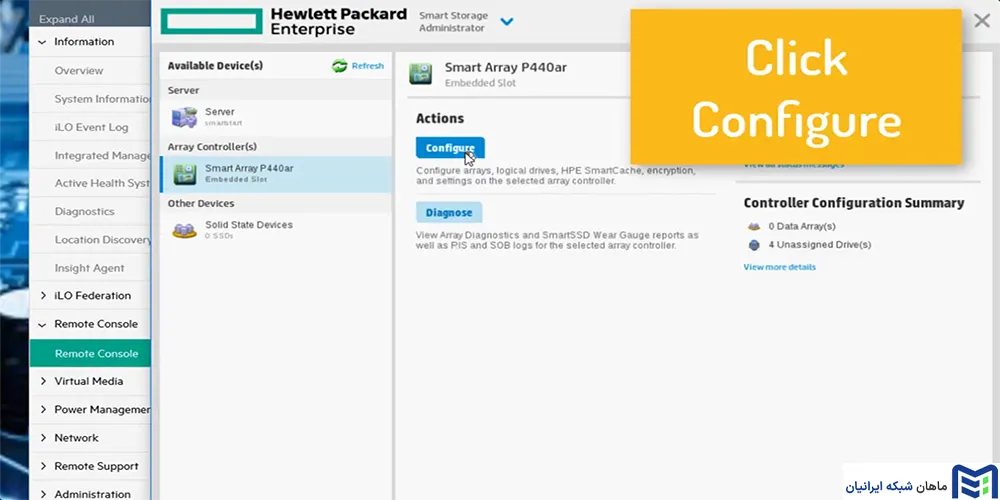This screenshot has height=500, width=1000.
Task: Select Smart Array P440ar Embedded Slot row
Action: point(276,174)
